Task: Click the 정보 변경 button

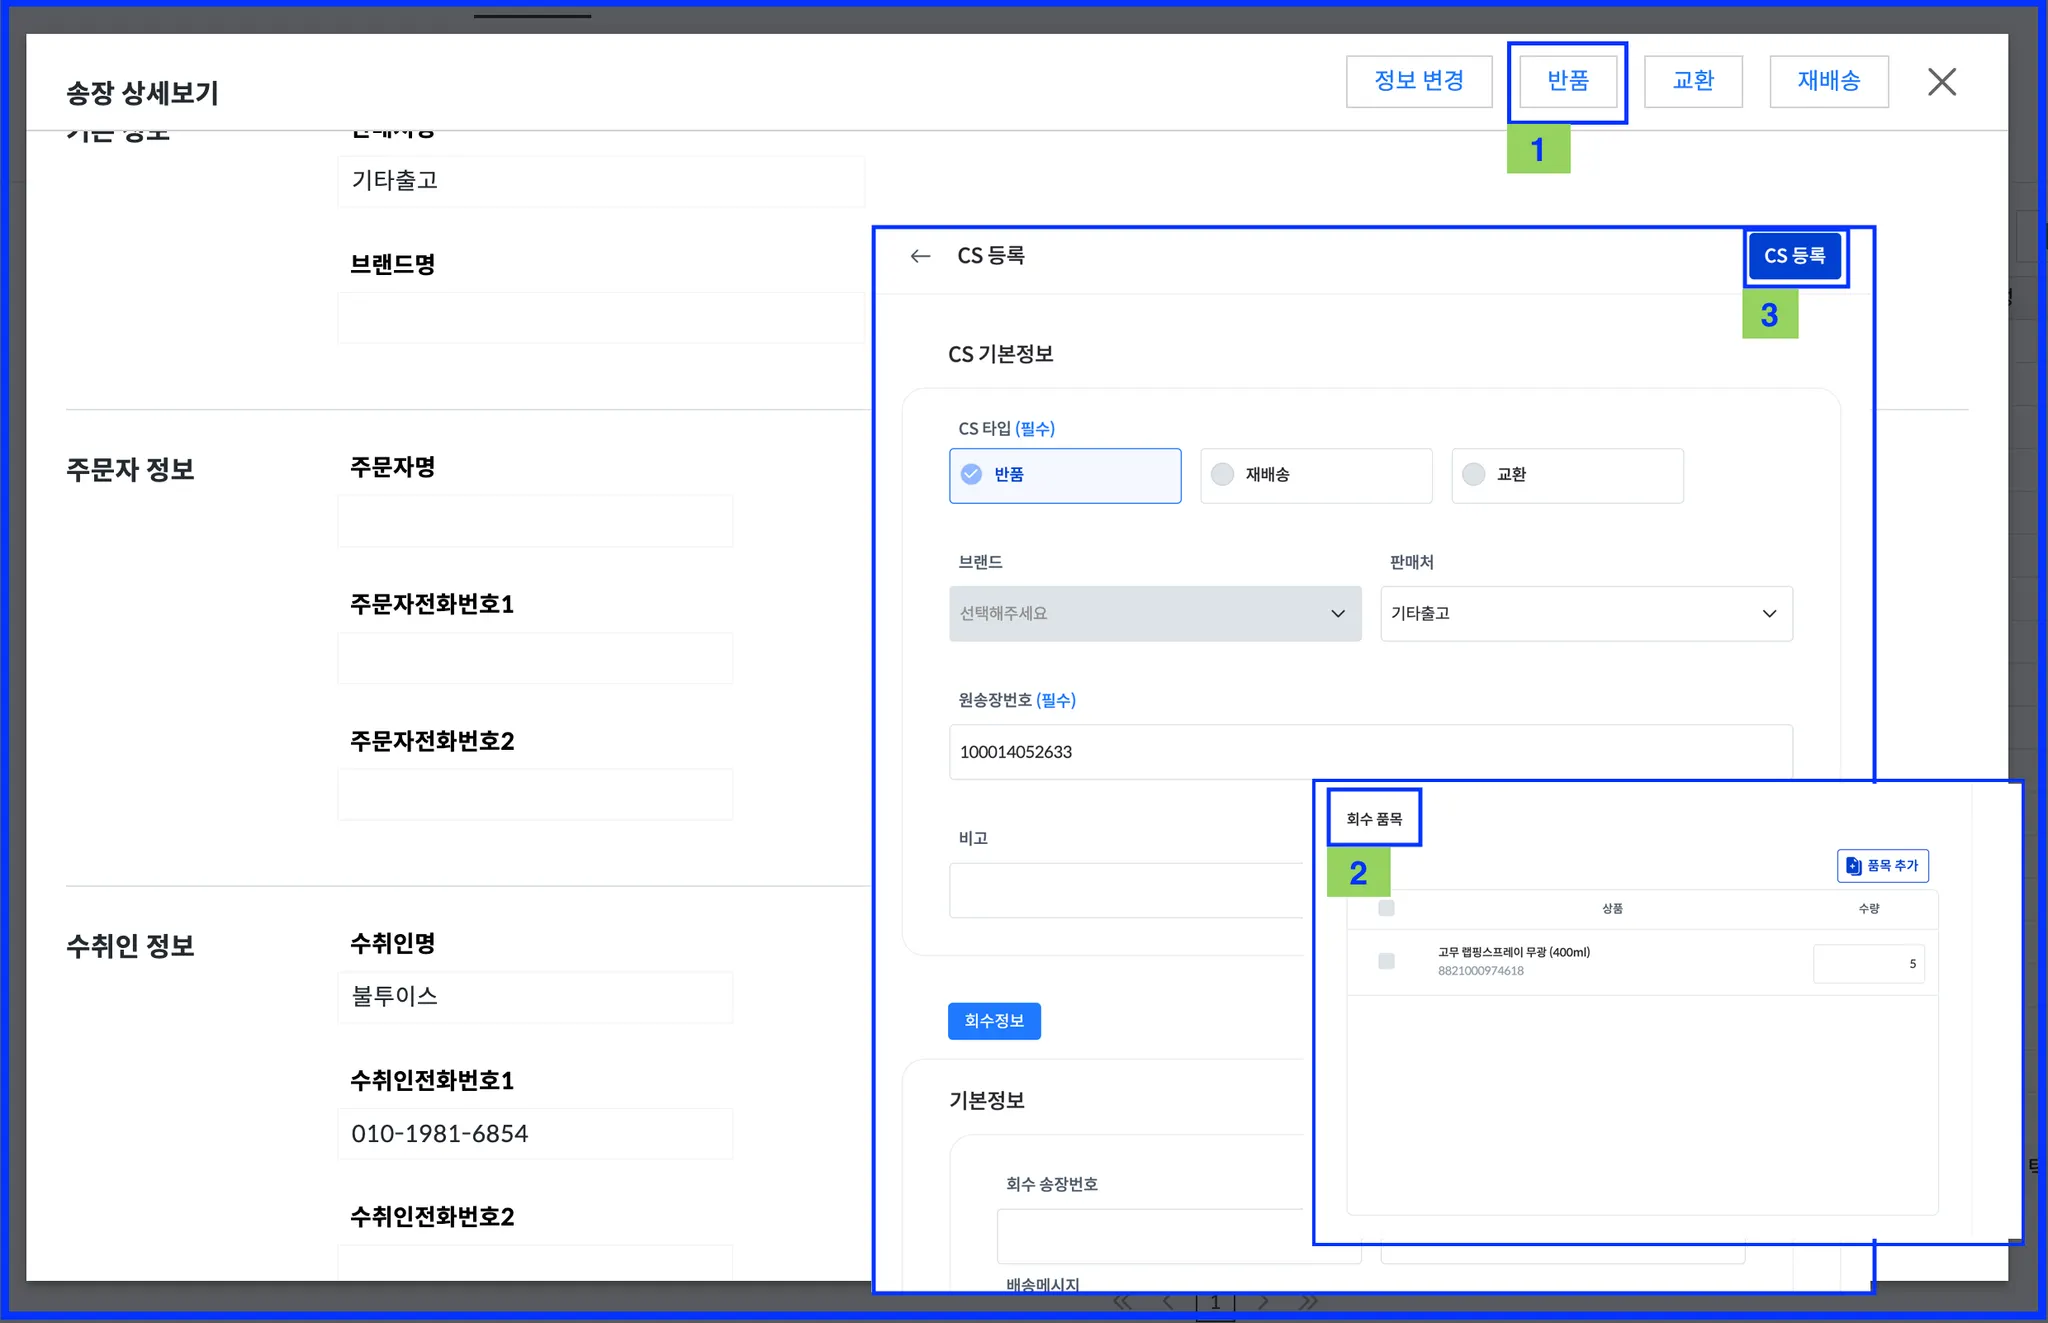Action: click(x=1418, y=81)
